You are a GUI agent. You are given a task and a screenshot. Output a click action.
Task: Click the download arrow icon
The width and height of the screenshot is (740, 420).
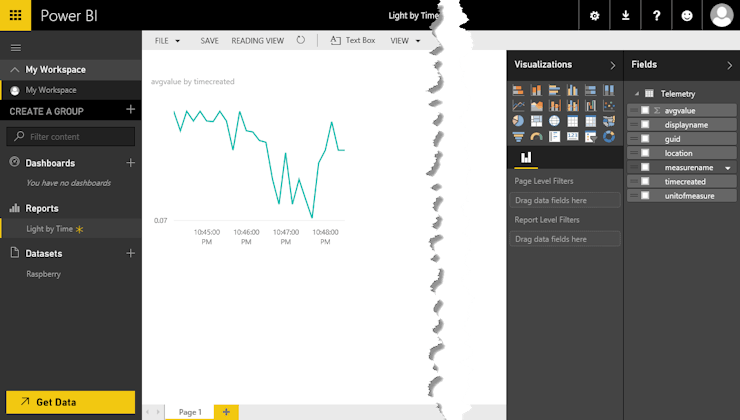click(x=625, y=16)
